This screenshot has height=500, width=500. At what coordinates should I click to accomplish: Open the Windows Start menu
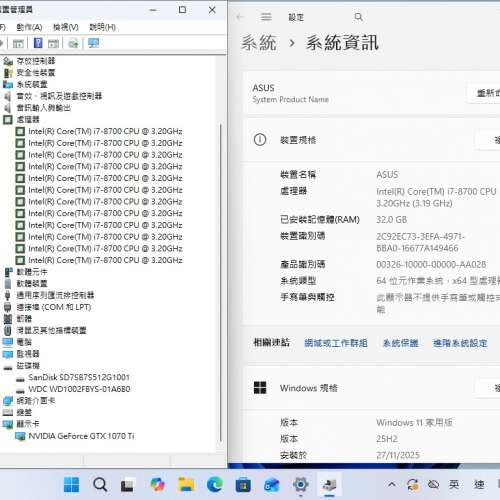71,485
